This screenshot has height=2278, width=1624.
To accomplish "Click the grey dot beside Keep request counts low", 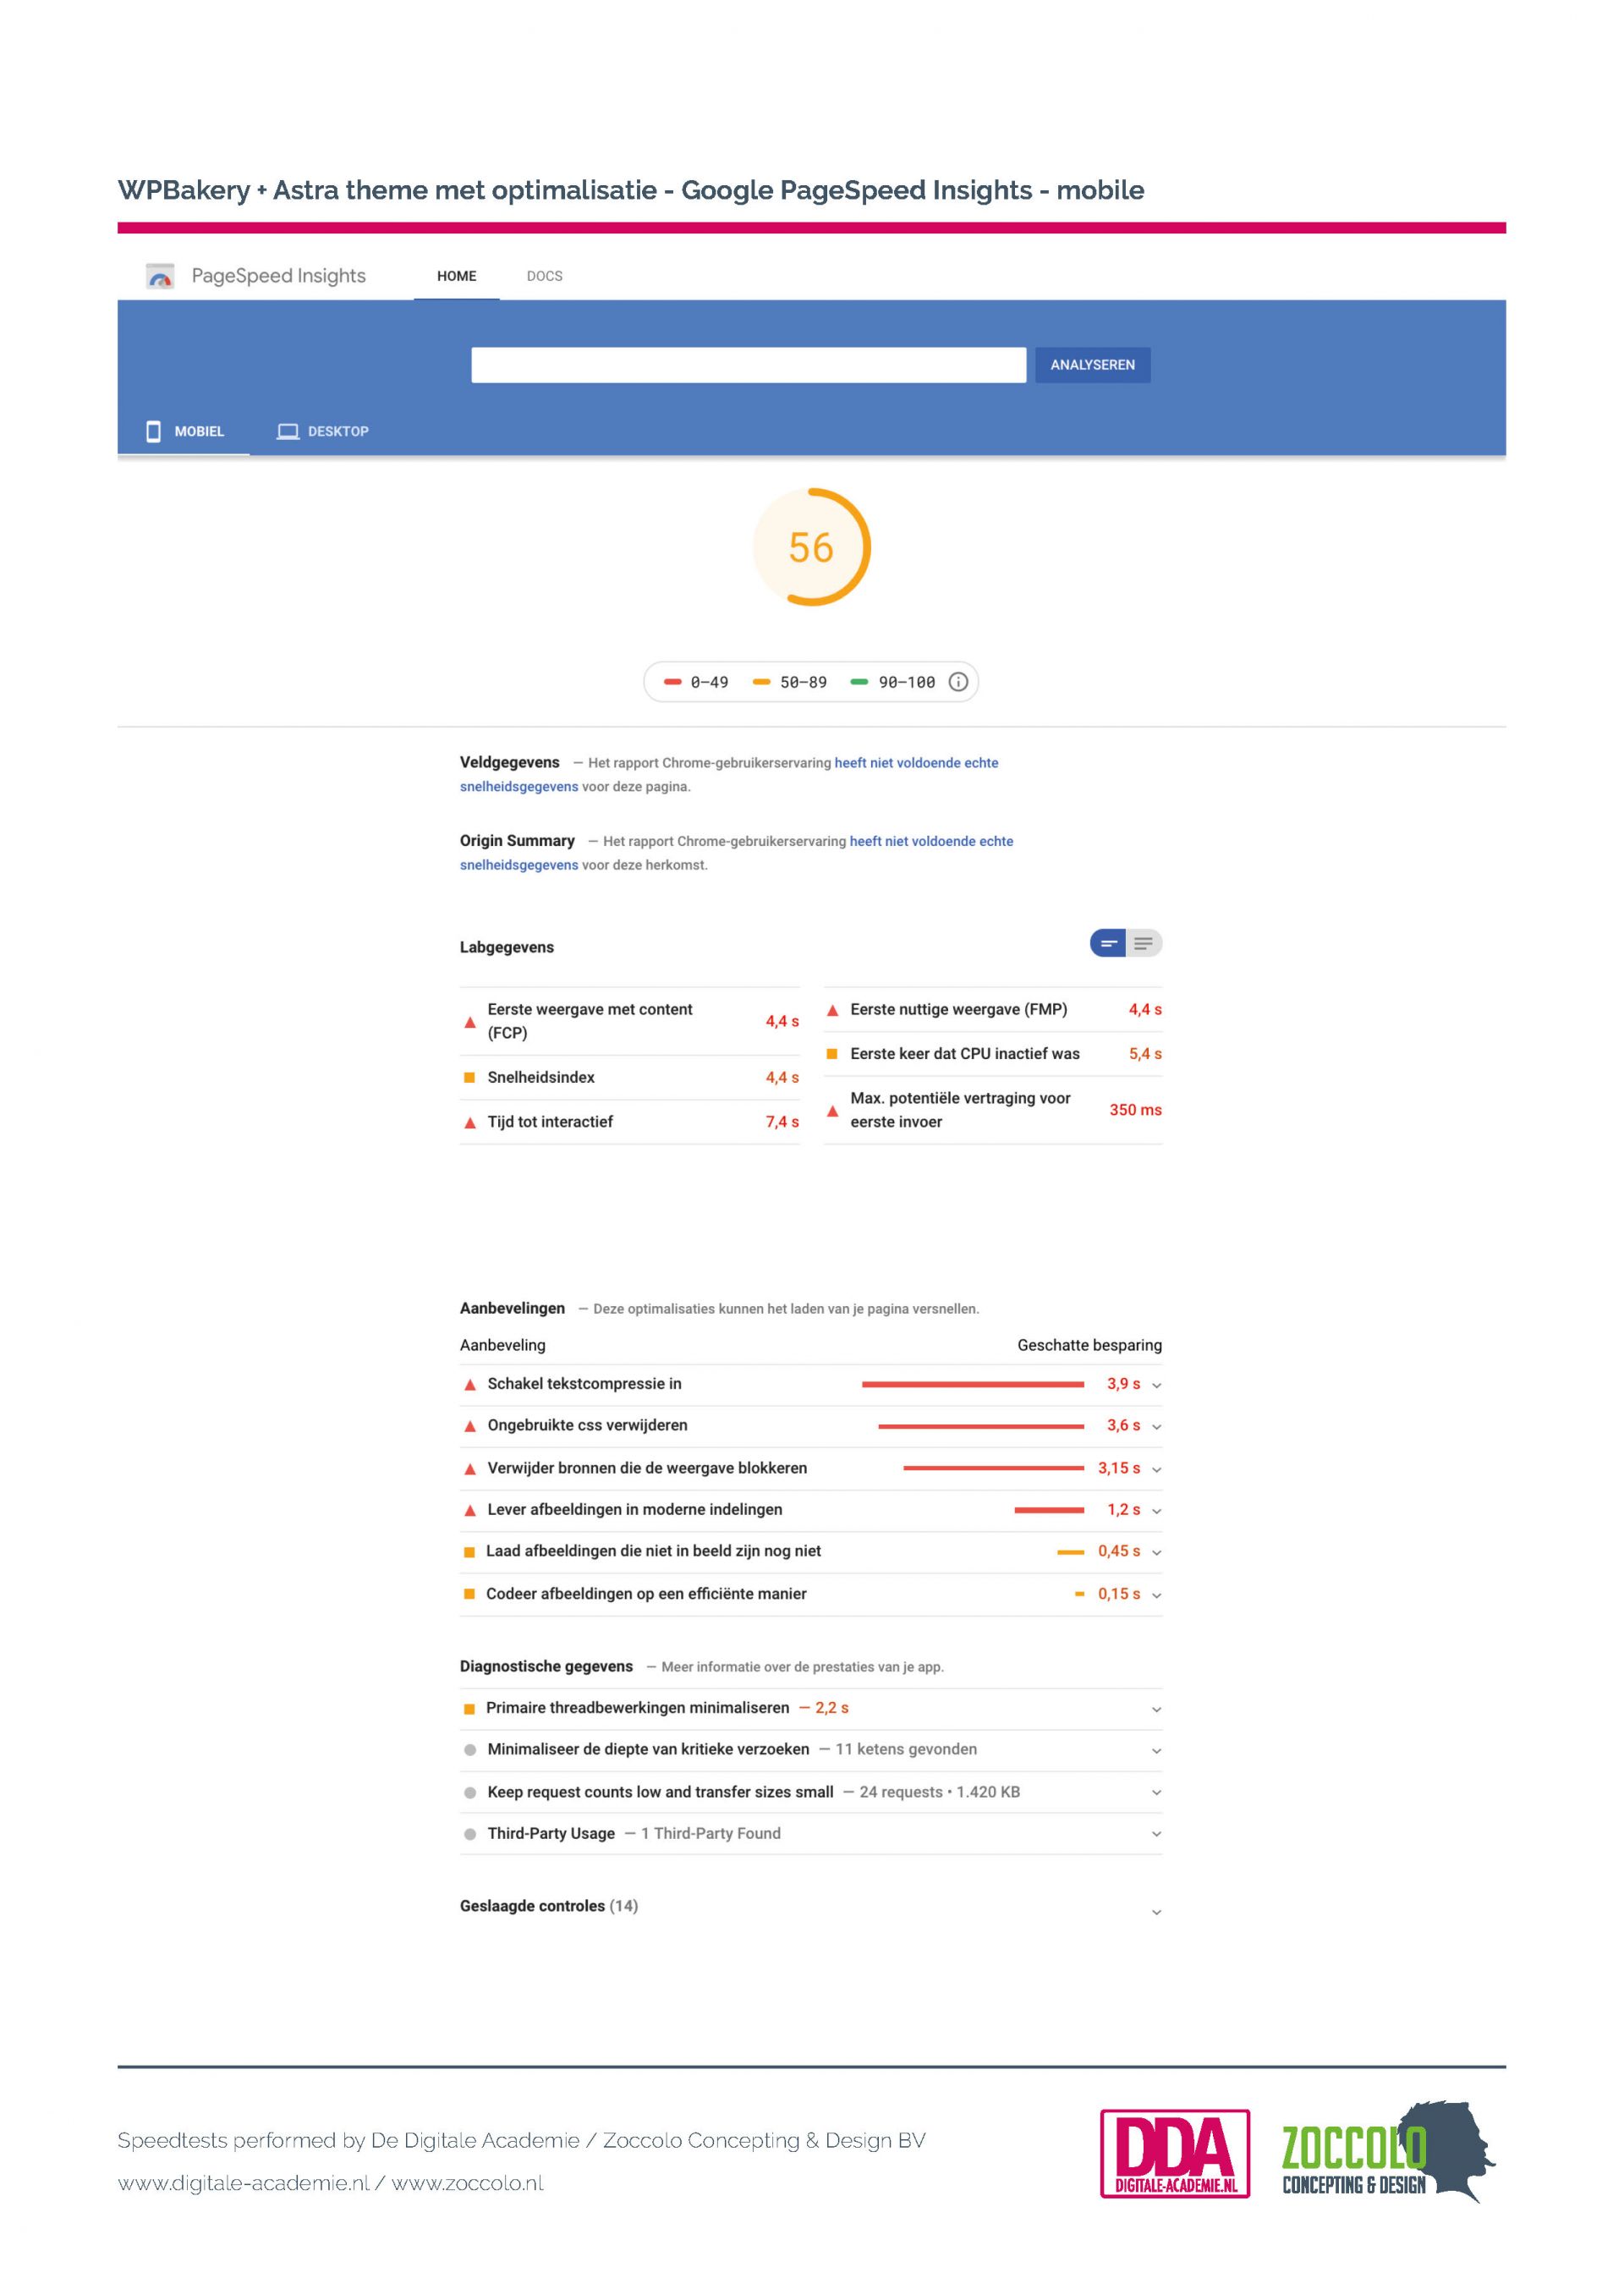I will [x=470, y=1793].
